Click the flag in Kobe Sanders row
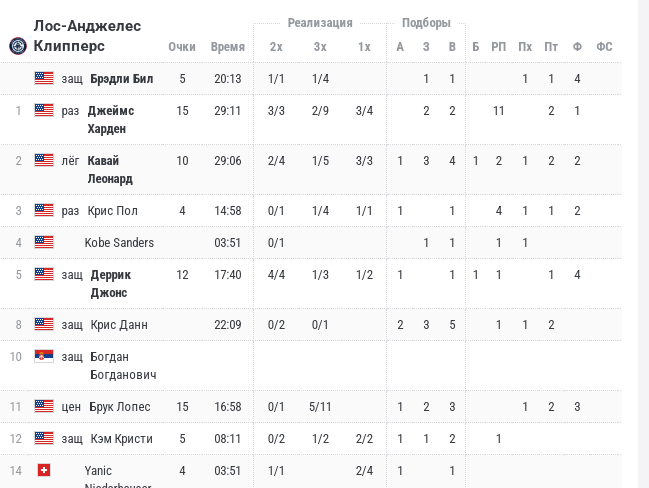This screenshot has width=649, height=488. tap(44, 242)
